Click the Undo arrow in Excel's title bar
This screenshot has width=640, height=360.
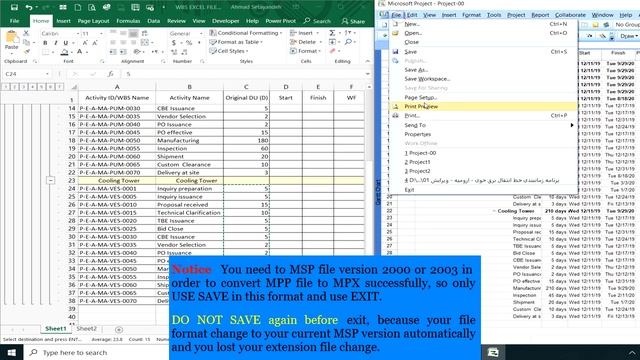pyautogui.click(x=28, y=7)
